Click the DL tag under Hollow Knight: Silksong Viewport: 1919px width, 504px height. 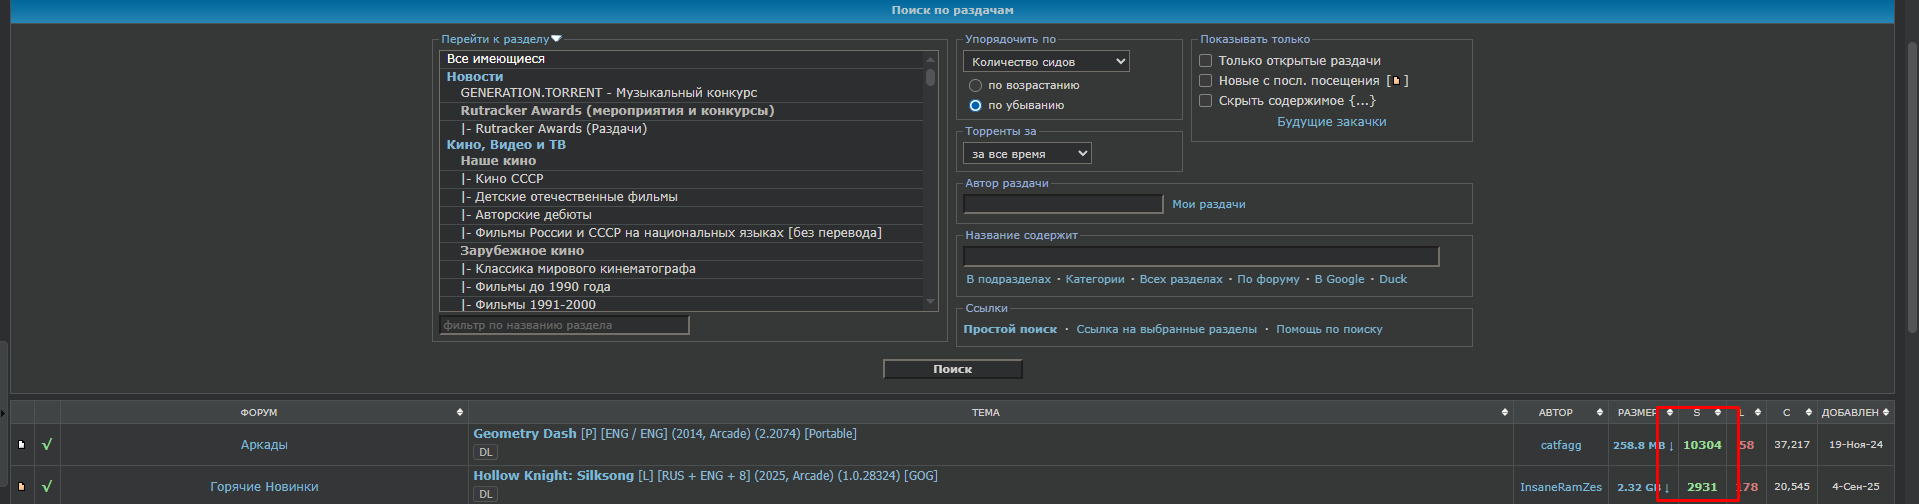click(x=485, y=494)
